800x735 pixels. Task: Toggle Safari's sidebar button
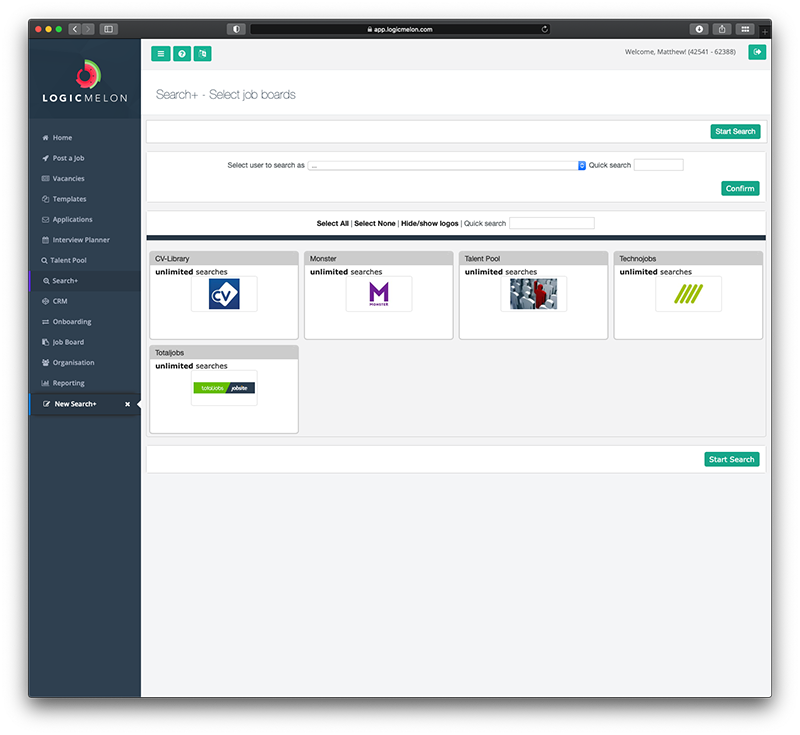(109, 29)
